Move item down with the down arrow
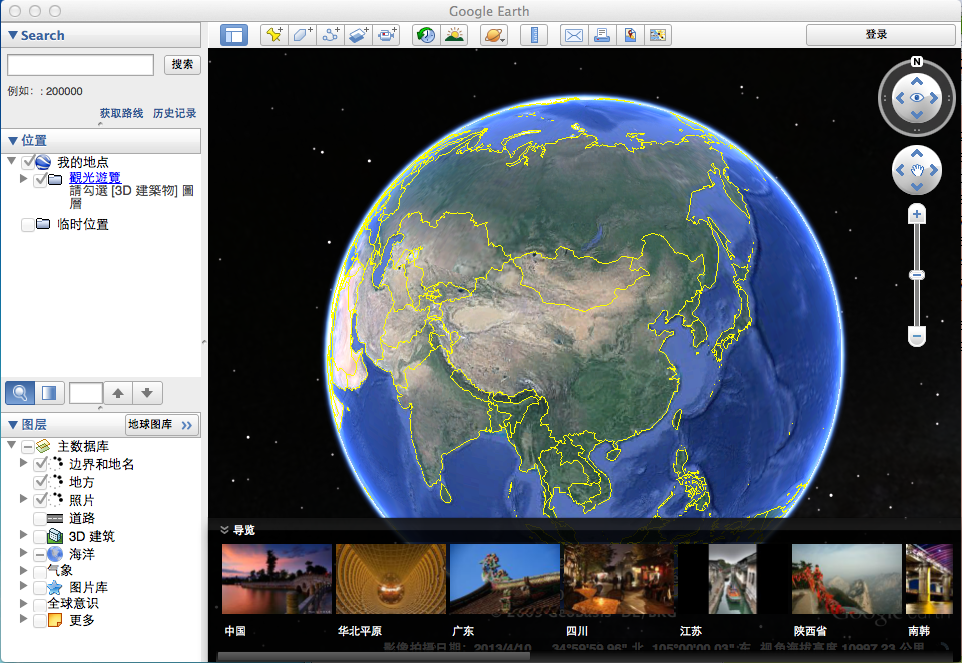The width and height of the screenshot is (962, 663). pyautogui.click(x=147, y=393)
